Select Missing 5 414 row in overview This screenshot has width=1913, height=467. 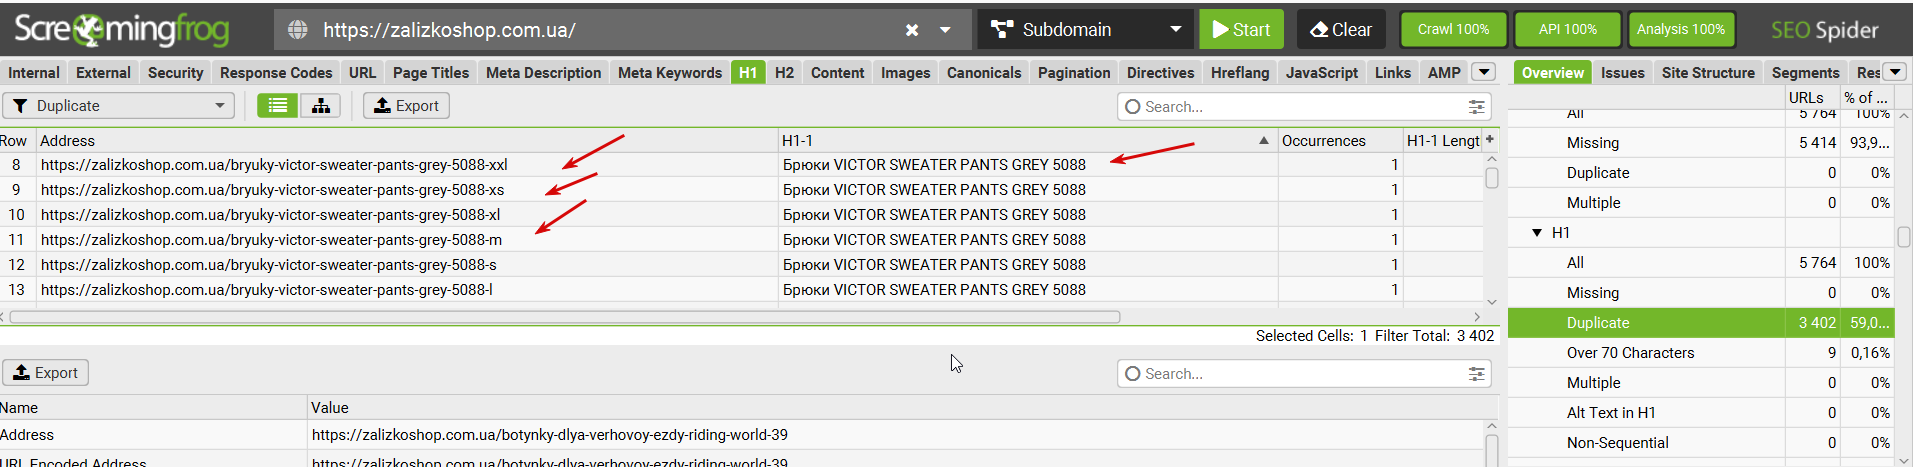point(1701,143)
